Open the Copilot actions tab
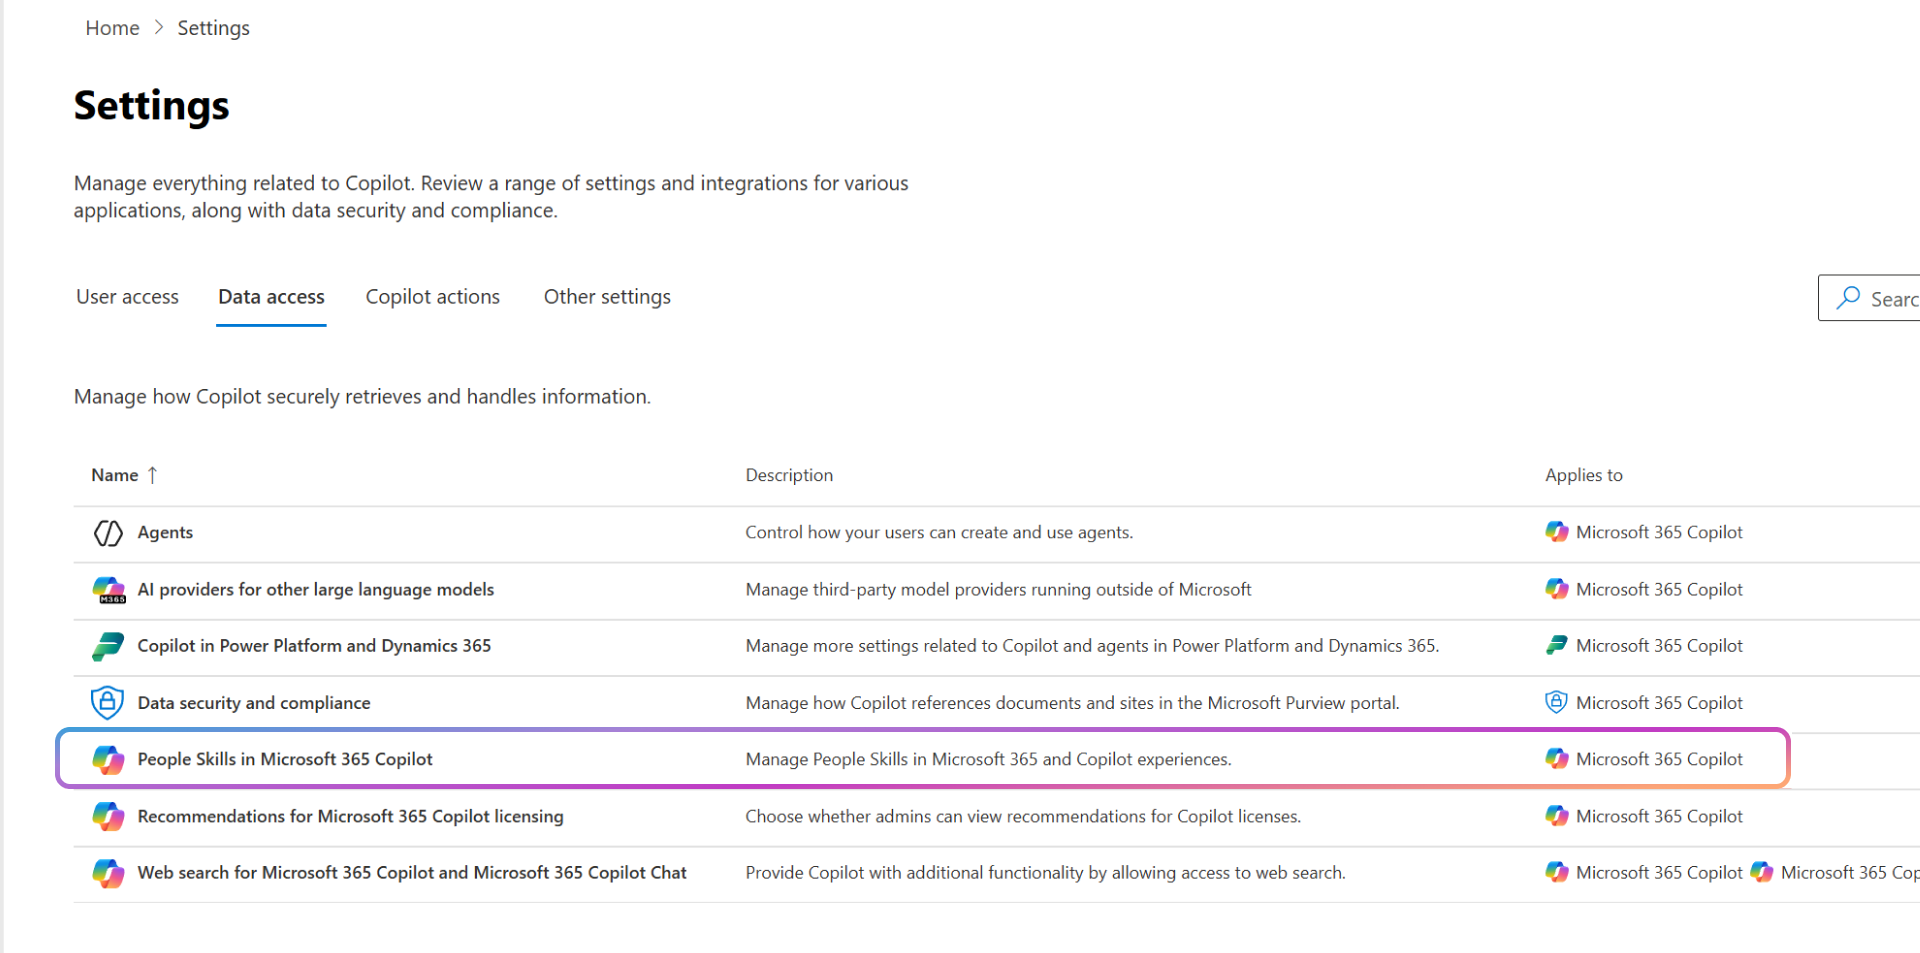The height and width of the screenshot is (953, 1920). click(432, 296)
